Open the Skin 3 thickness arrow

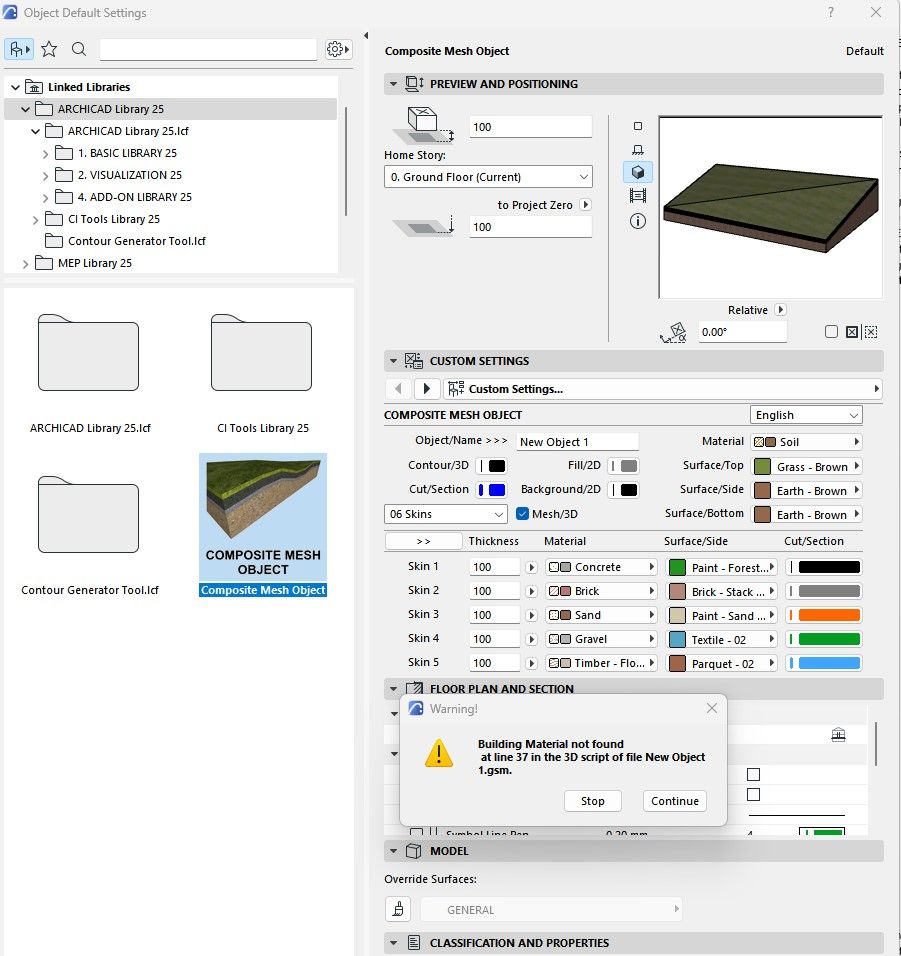click(531, 615)
